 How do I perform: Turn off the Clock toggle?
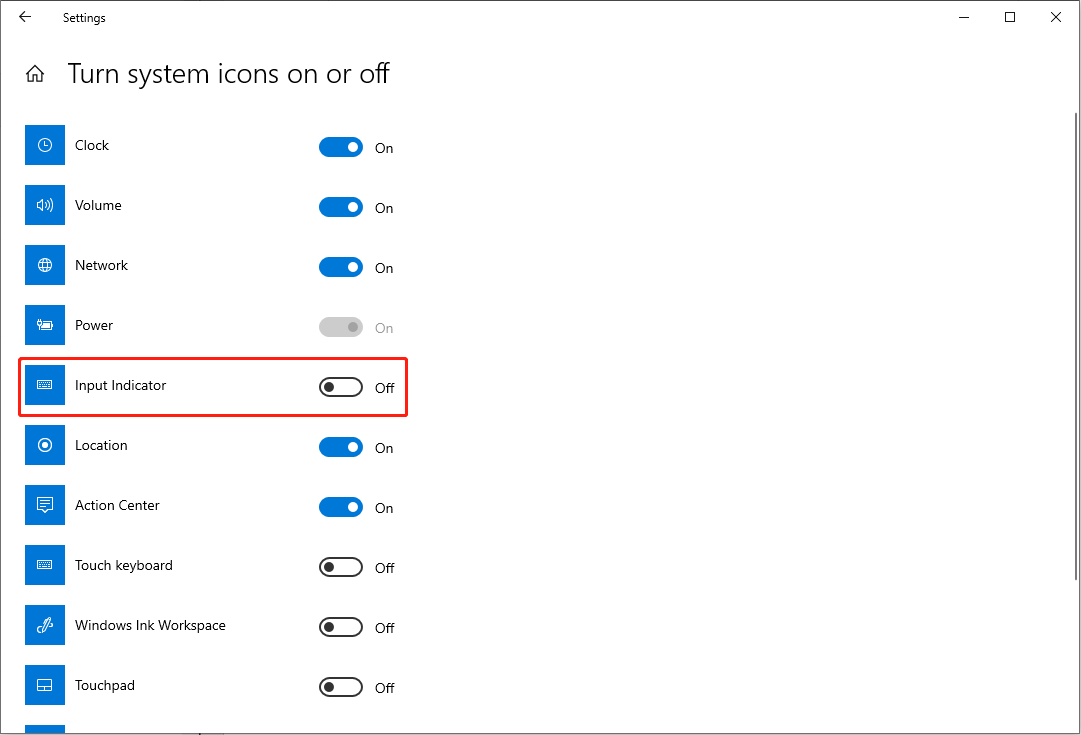(341, 147)
